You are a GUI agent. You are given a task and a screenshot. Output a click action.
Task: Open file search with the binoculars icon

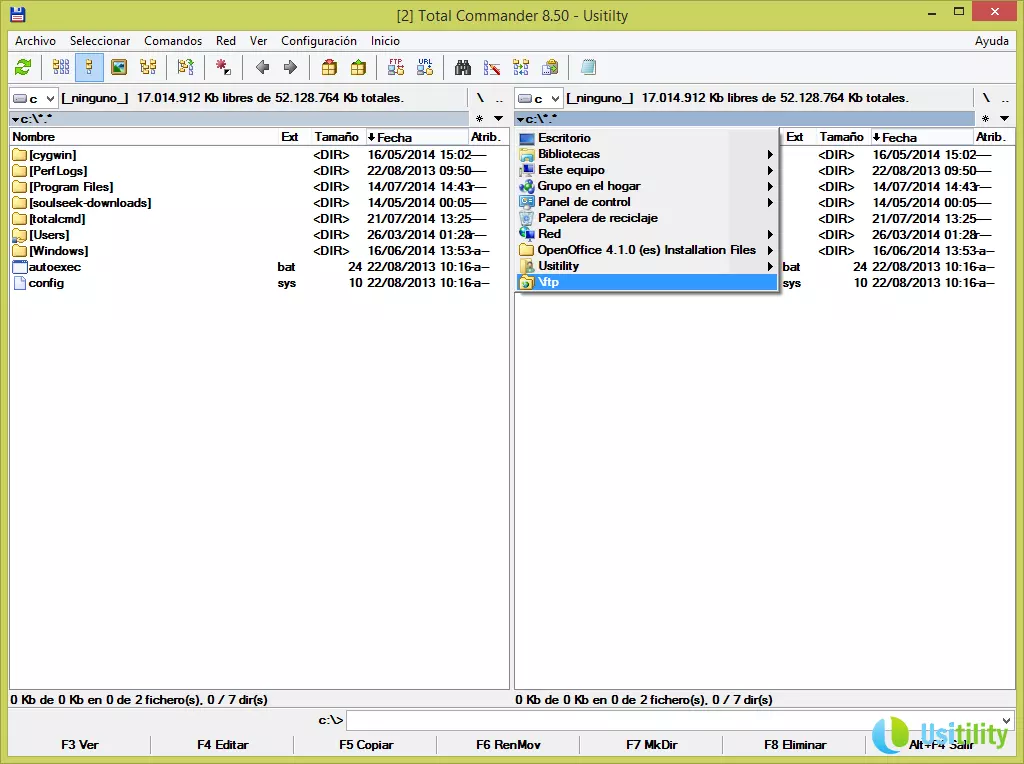(x=463, y=67)
